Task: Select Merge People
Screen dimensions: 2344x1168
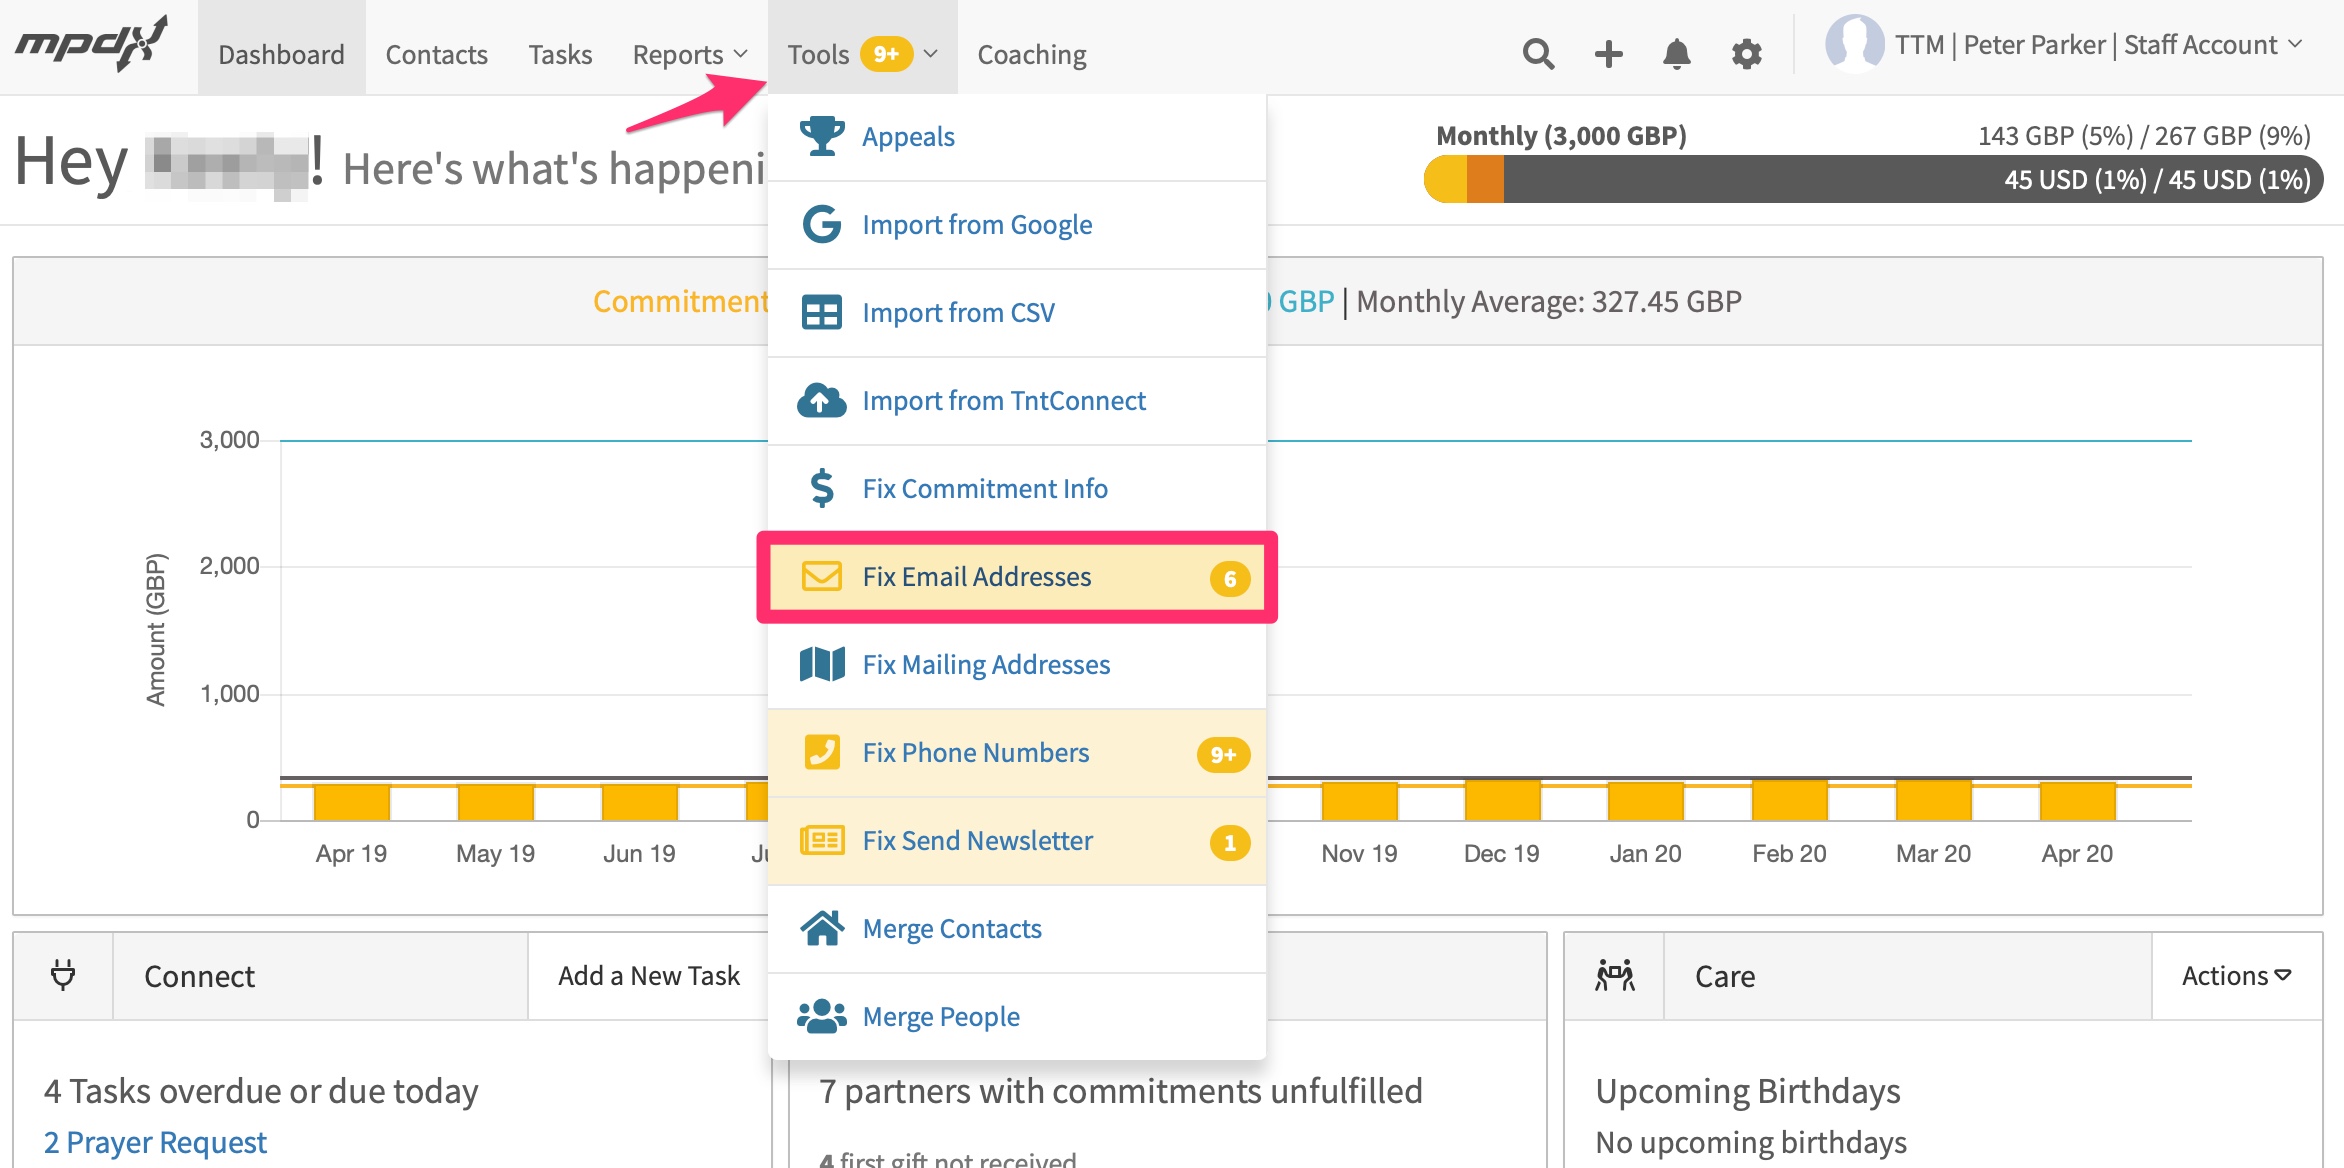Action: (x=1017, y=1017)
